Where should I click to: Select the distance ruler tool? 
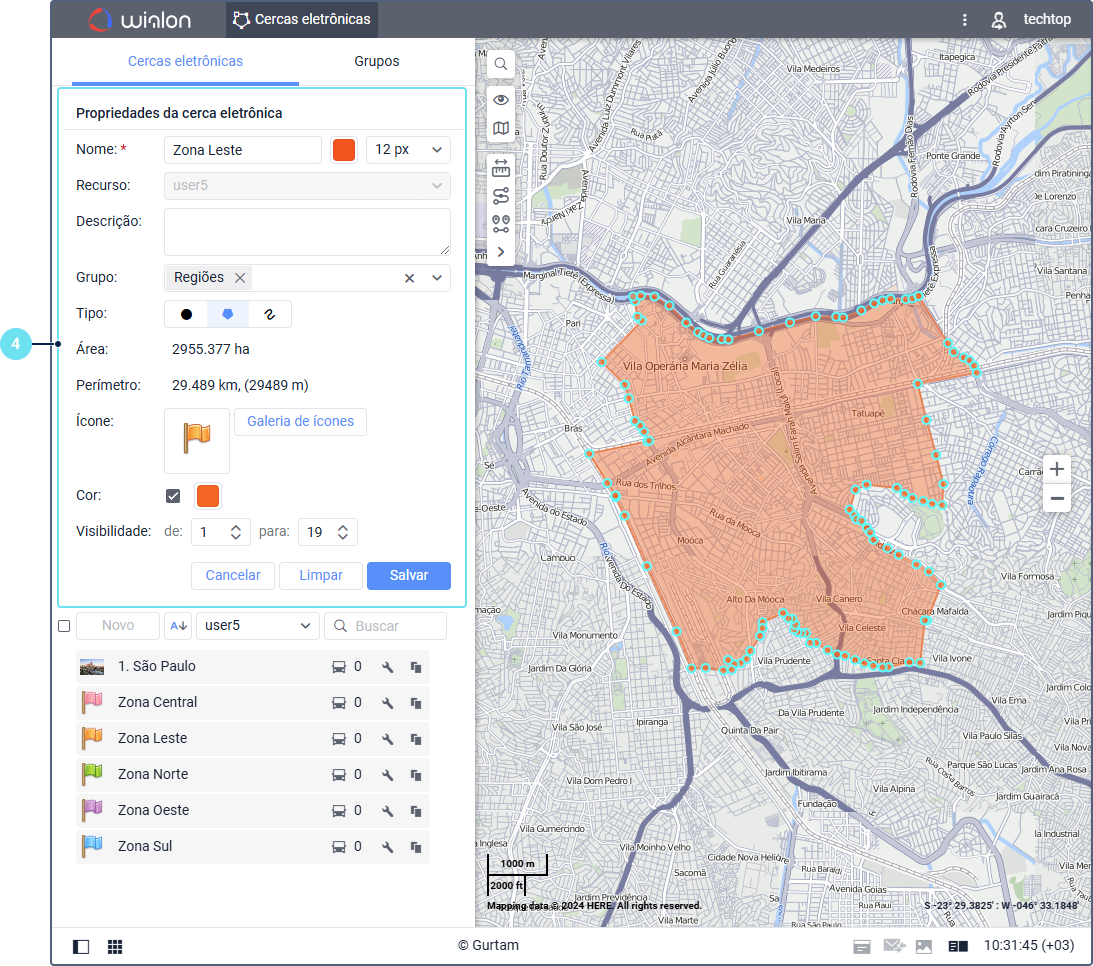coord(501,167)
